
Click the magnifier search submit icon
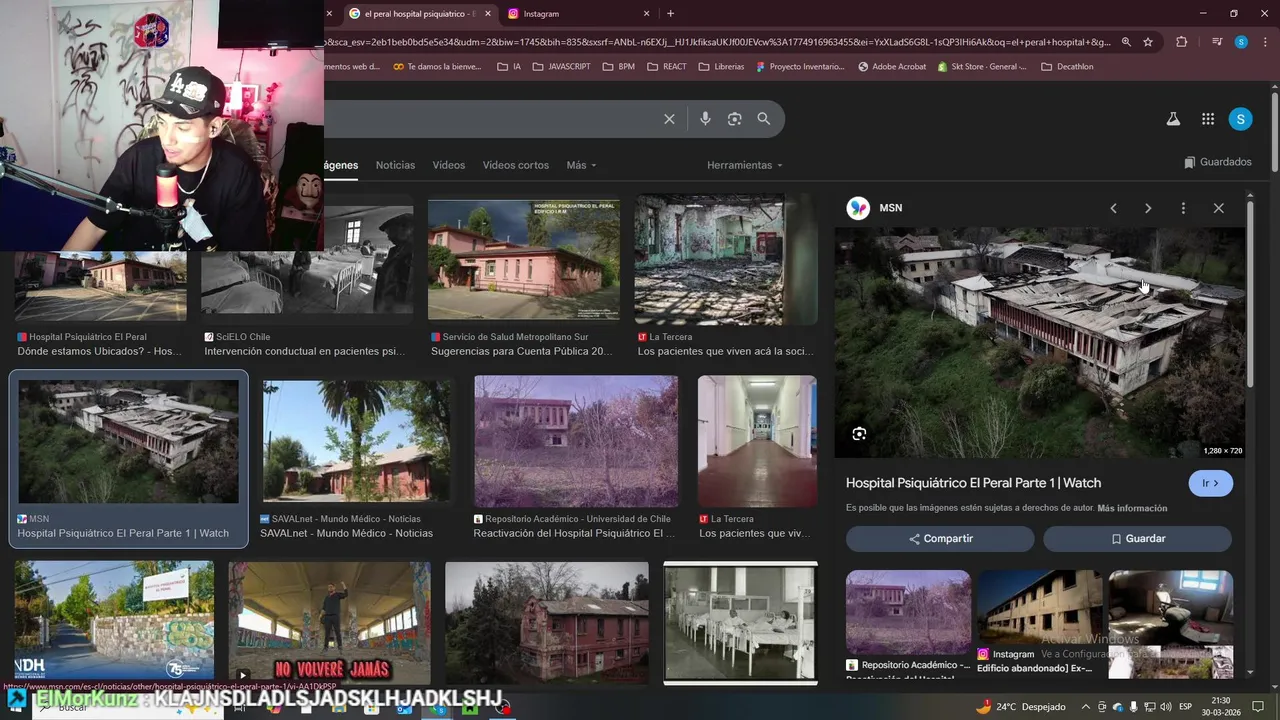pyautogui.click(x=764, y=119)
